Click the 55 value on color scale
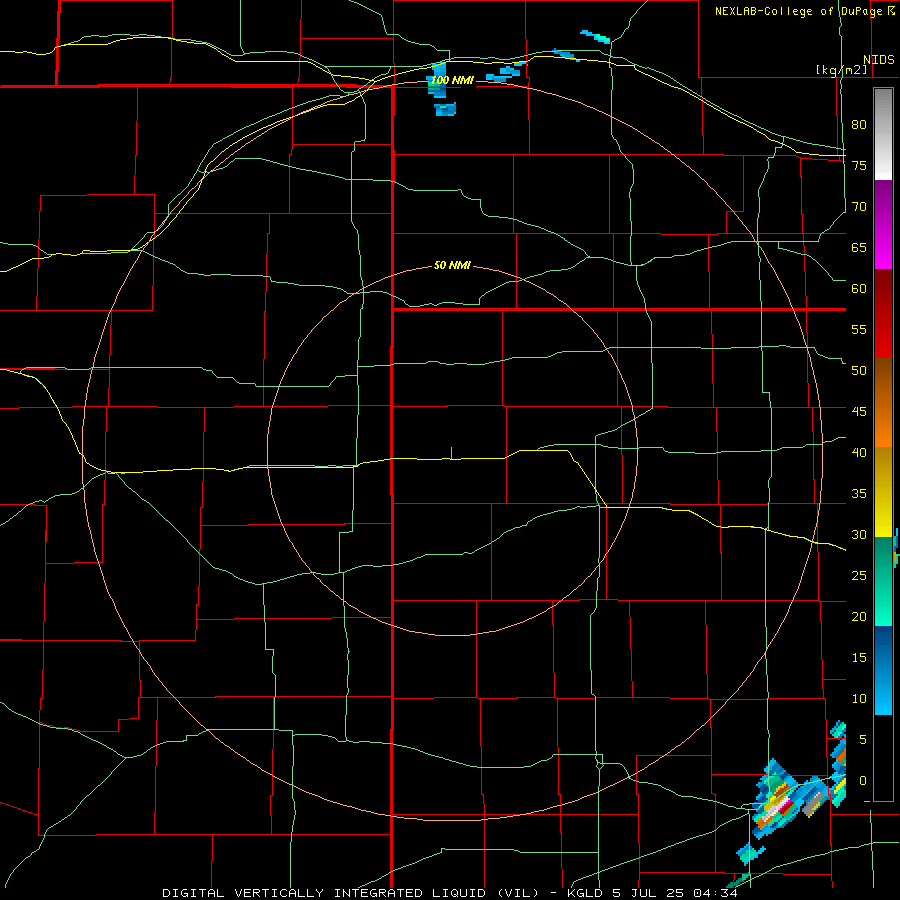Viewport: 900px width, 900px height. click(x=859, y=330)
